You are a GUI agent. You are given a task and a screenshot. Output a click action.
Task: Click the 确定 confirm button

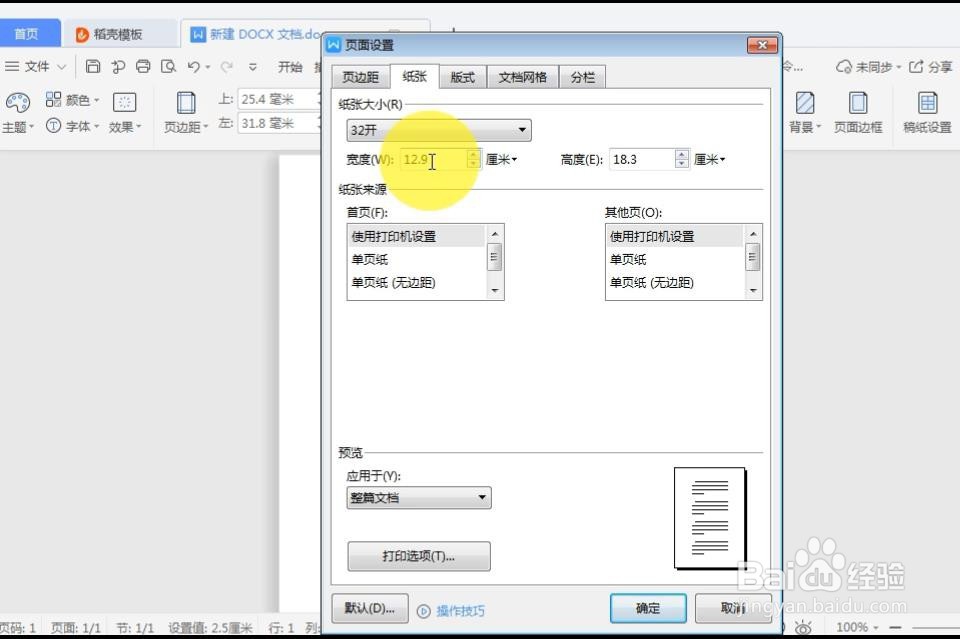[647, 608]
